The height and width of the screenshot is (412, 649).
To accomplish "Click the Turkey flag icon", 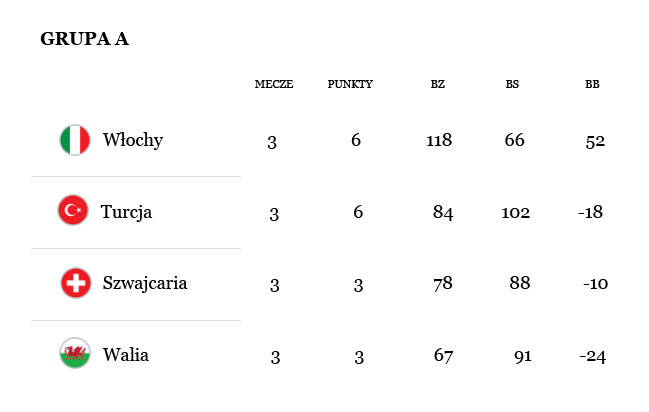I will [x=73, y=211].
